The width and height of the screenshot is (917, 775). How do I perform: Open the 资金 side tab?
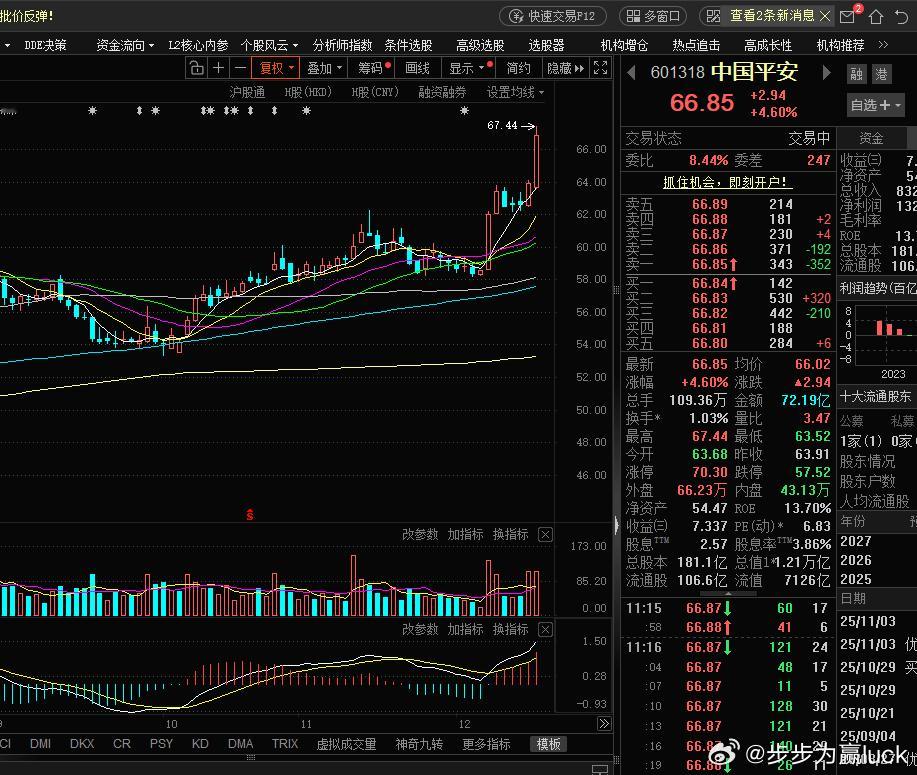871,139
